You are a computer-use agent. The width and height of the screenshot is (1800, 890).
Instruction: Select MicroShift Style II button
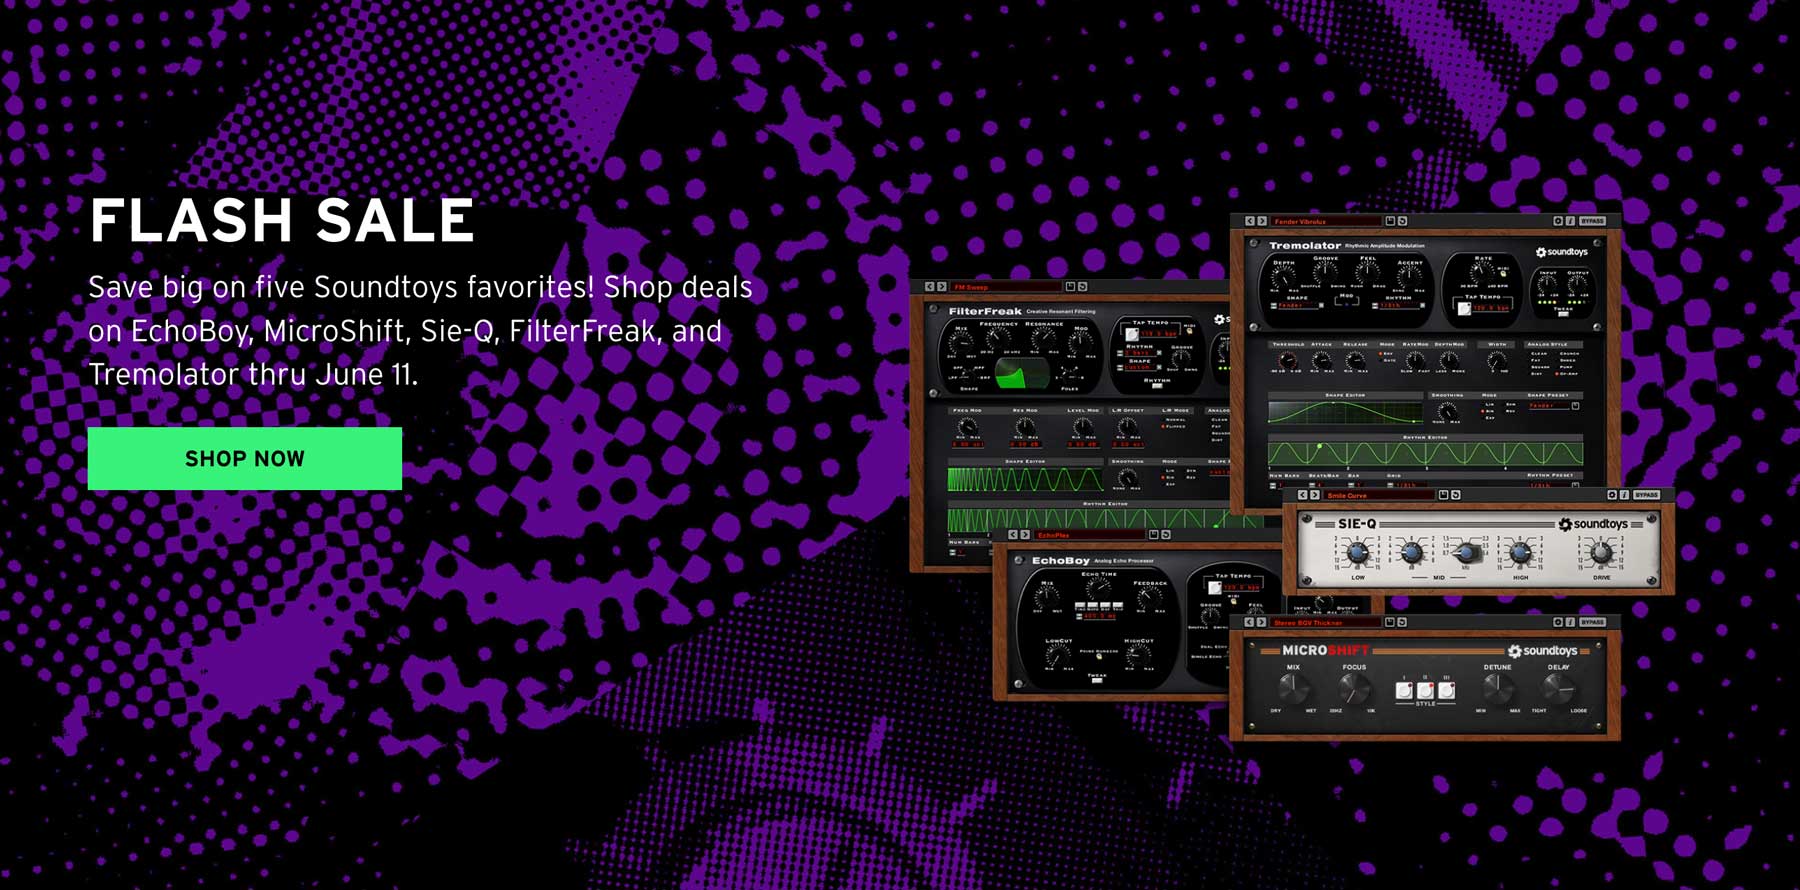pos(1425,690)
